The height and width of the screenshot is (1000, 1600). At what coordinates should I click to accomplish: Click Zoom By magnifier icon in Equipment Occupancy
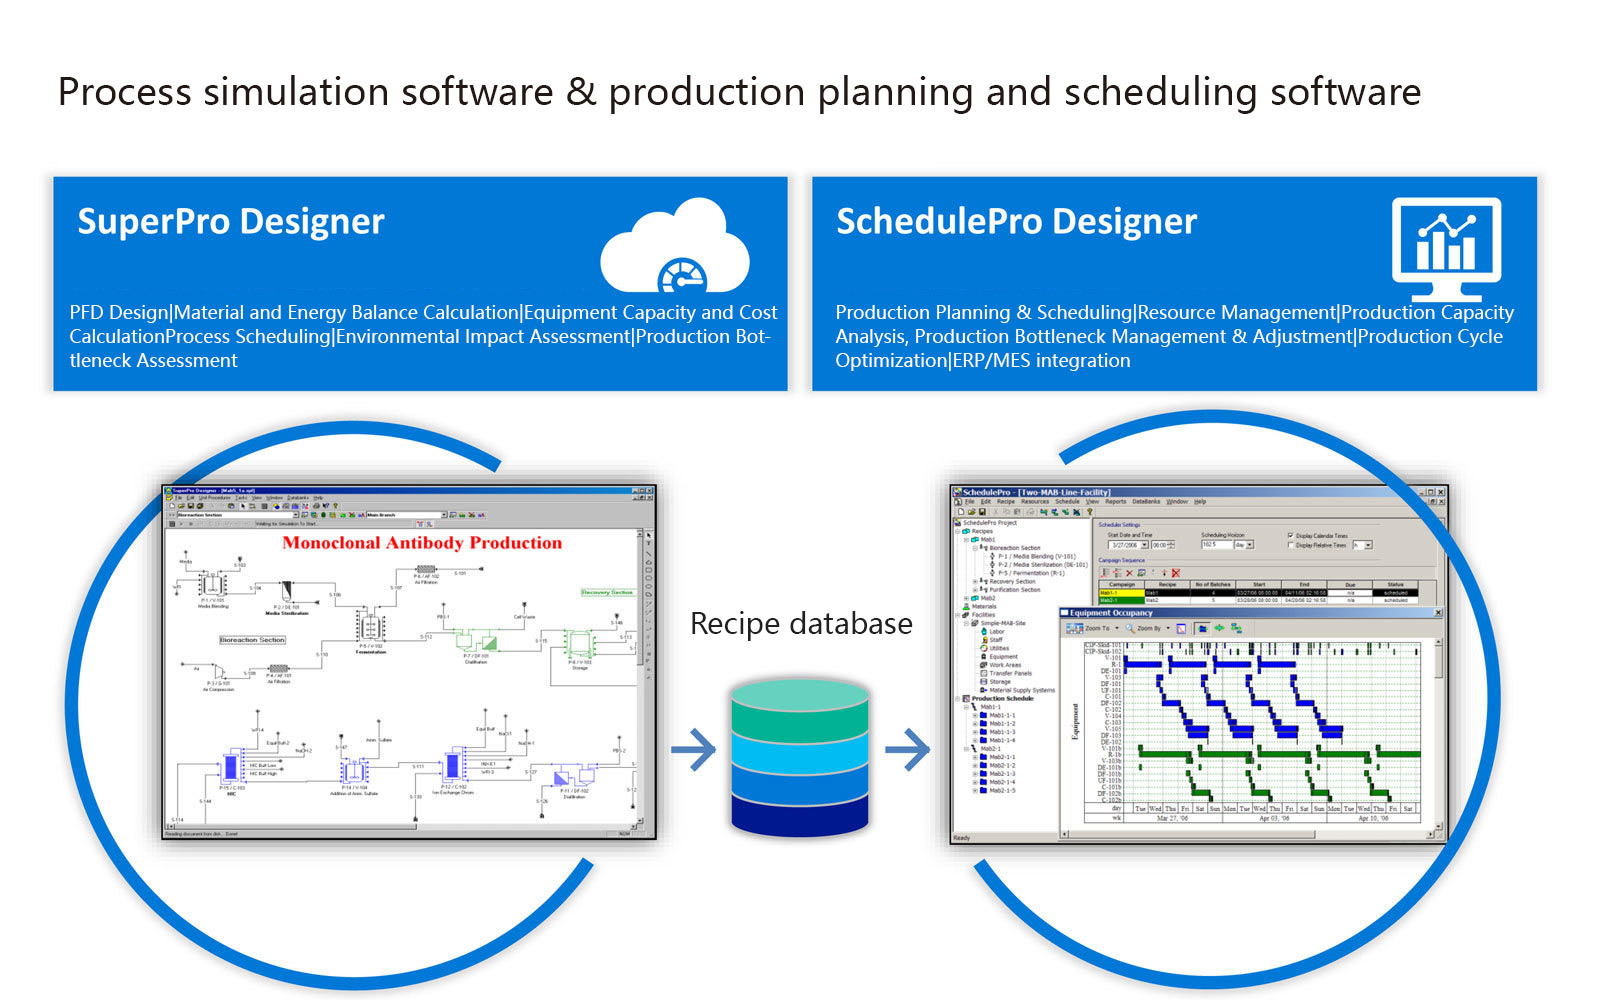point(1130,628)
